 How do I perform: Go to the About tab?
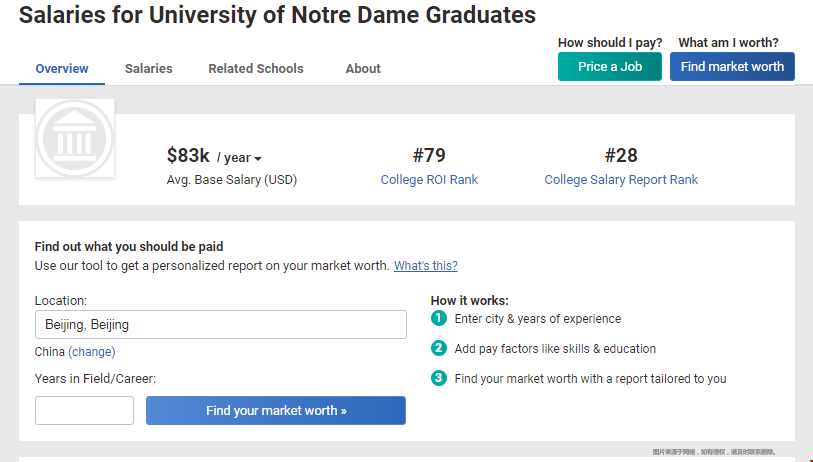point(363,68)
